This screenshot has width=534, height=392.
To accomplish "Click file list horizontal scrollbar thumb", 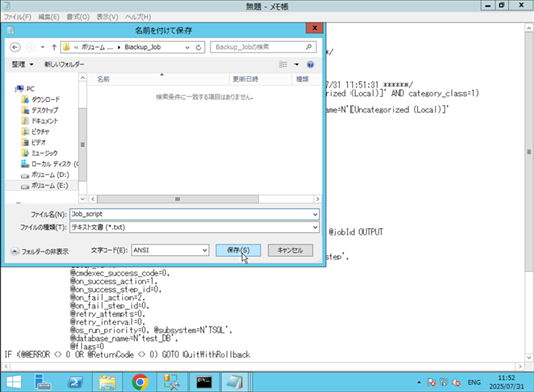I will pos(178,199).
